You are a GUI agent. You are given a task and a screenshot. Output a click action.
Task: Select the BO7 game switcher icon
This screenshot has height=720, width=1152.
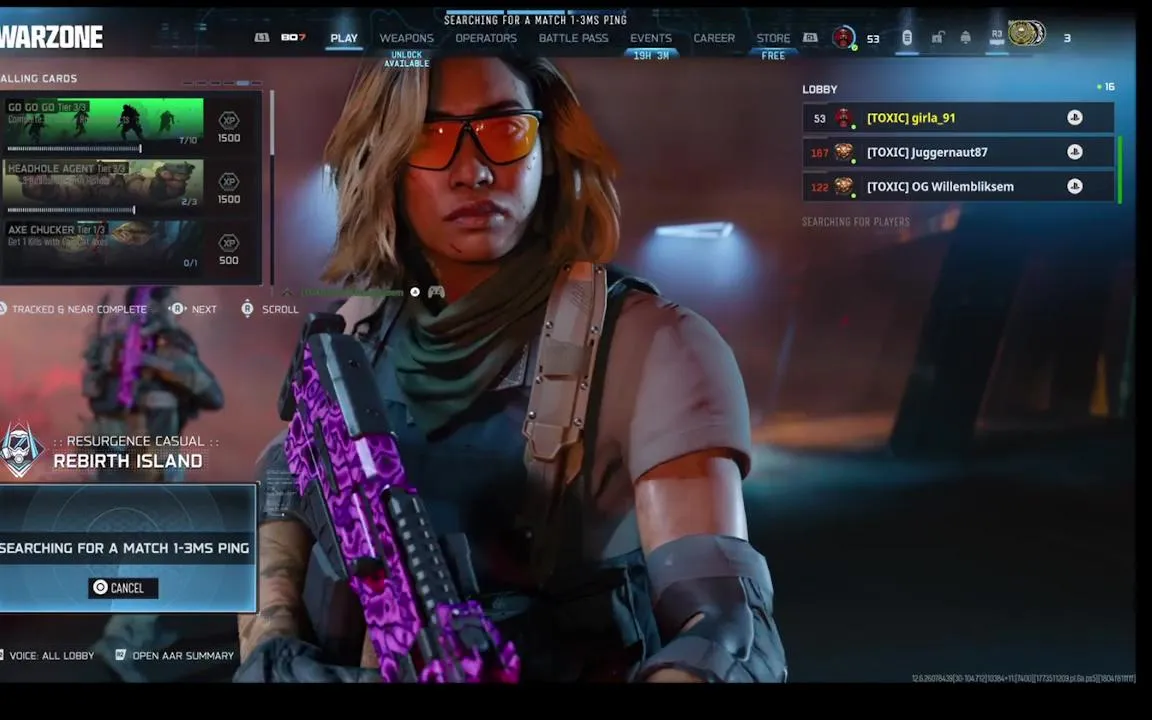pos(293,37)
